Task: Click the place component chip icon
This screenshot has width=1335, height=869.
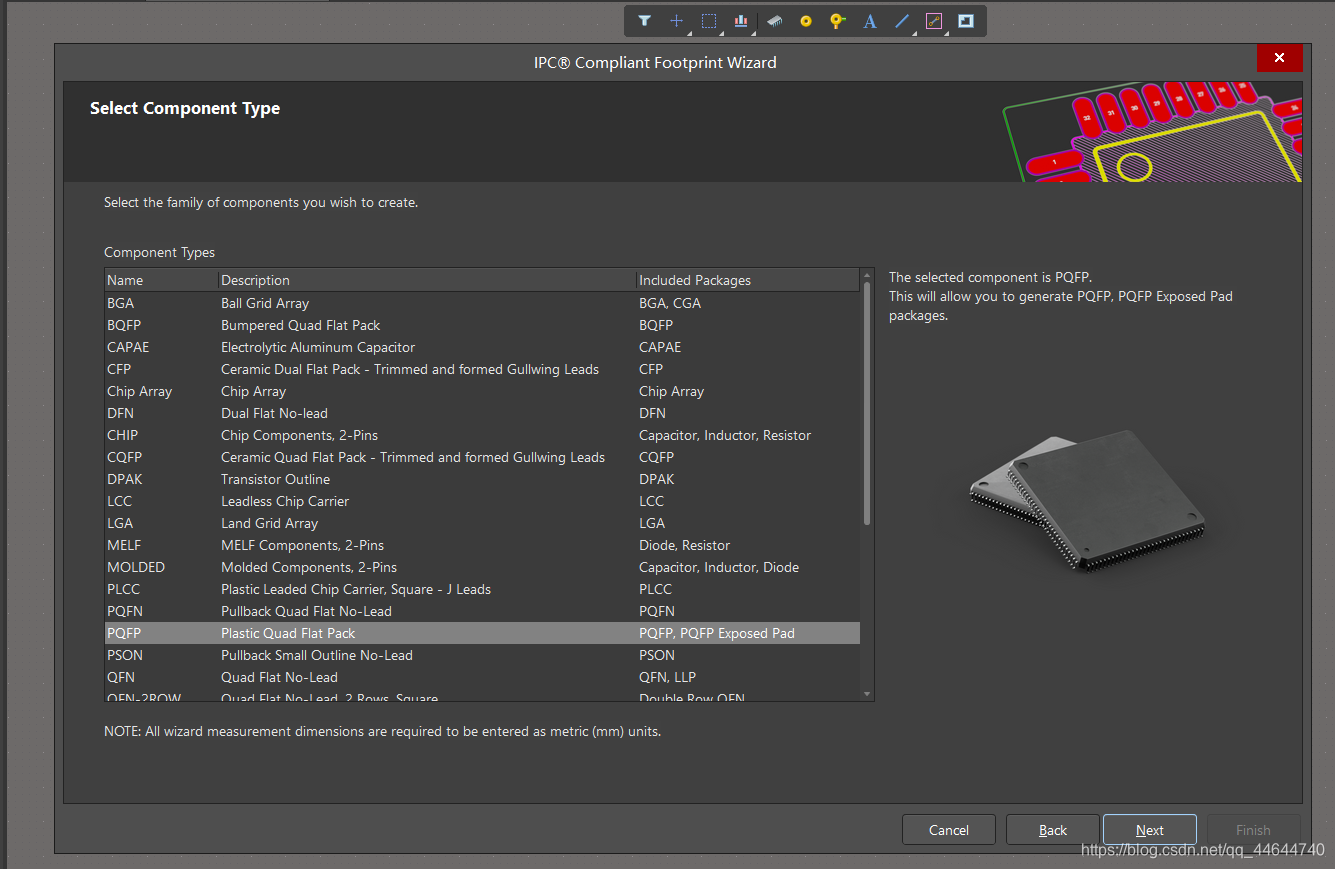Action: (x=774, y=21)
